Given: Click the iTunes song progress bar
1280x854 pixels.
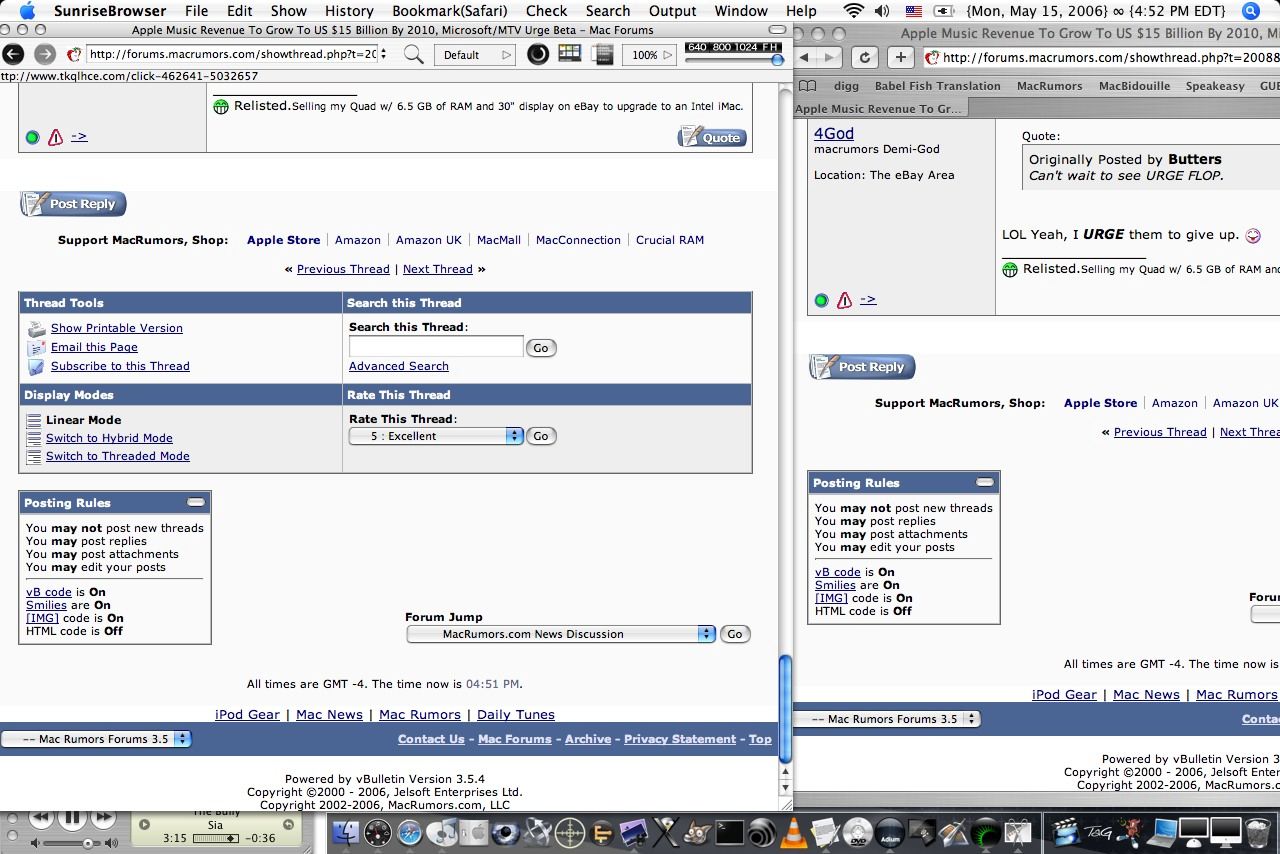Looking at the screenshot, I should click(x=215, y=838).
